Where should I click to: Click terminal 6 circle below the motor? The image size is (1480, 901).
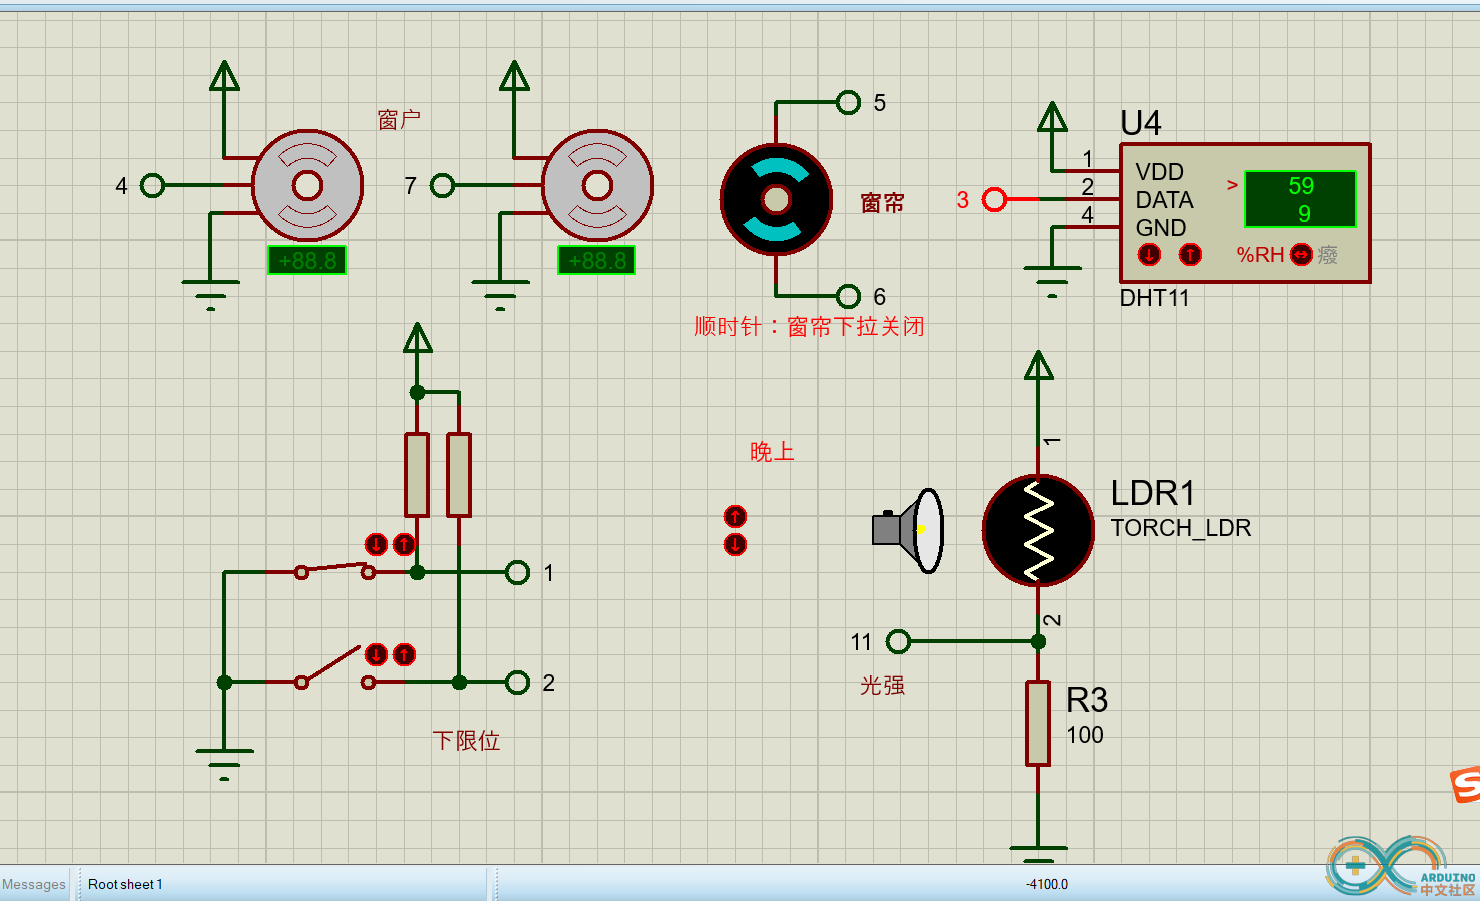click(848, 296)
